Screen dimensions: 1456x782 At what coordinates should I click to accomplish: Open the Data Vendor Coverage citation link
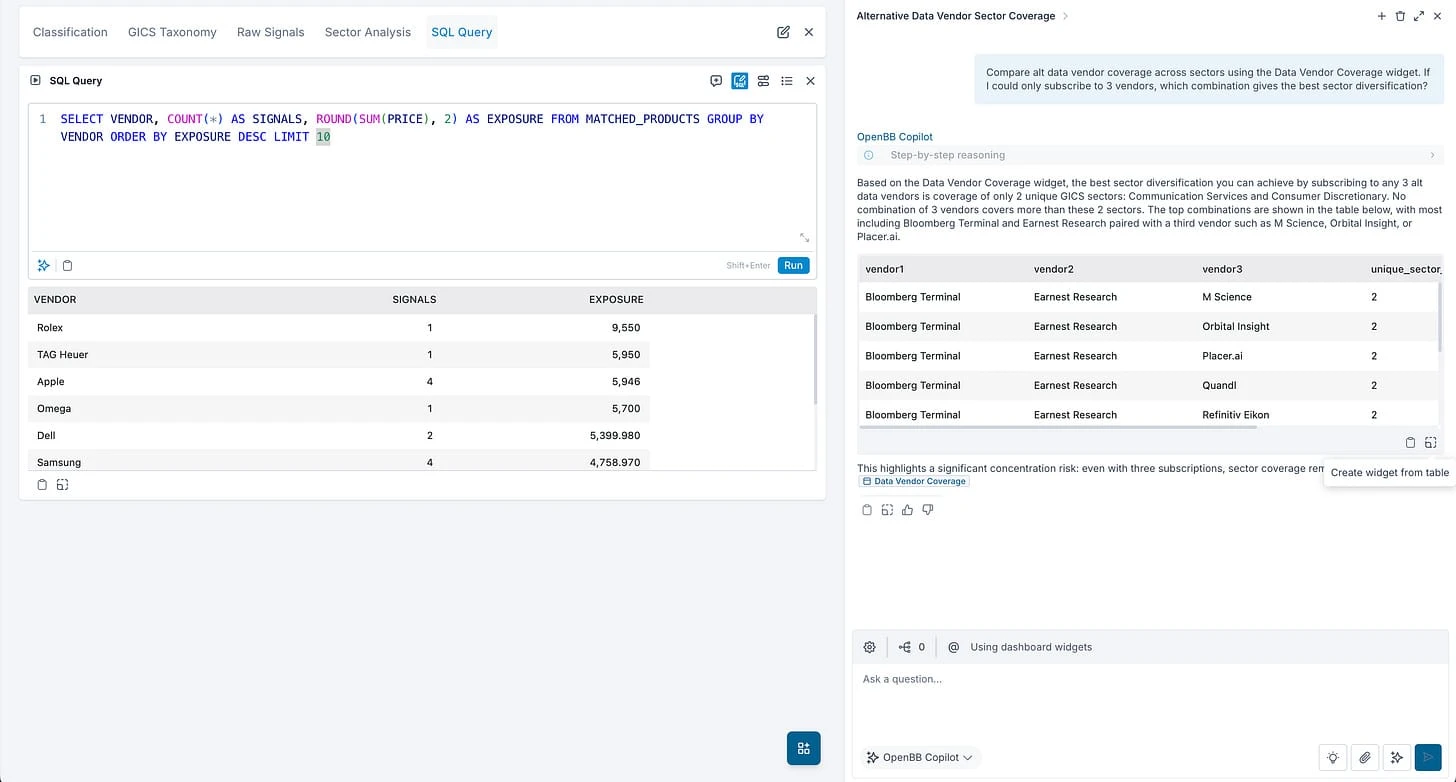914,481
